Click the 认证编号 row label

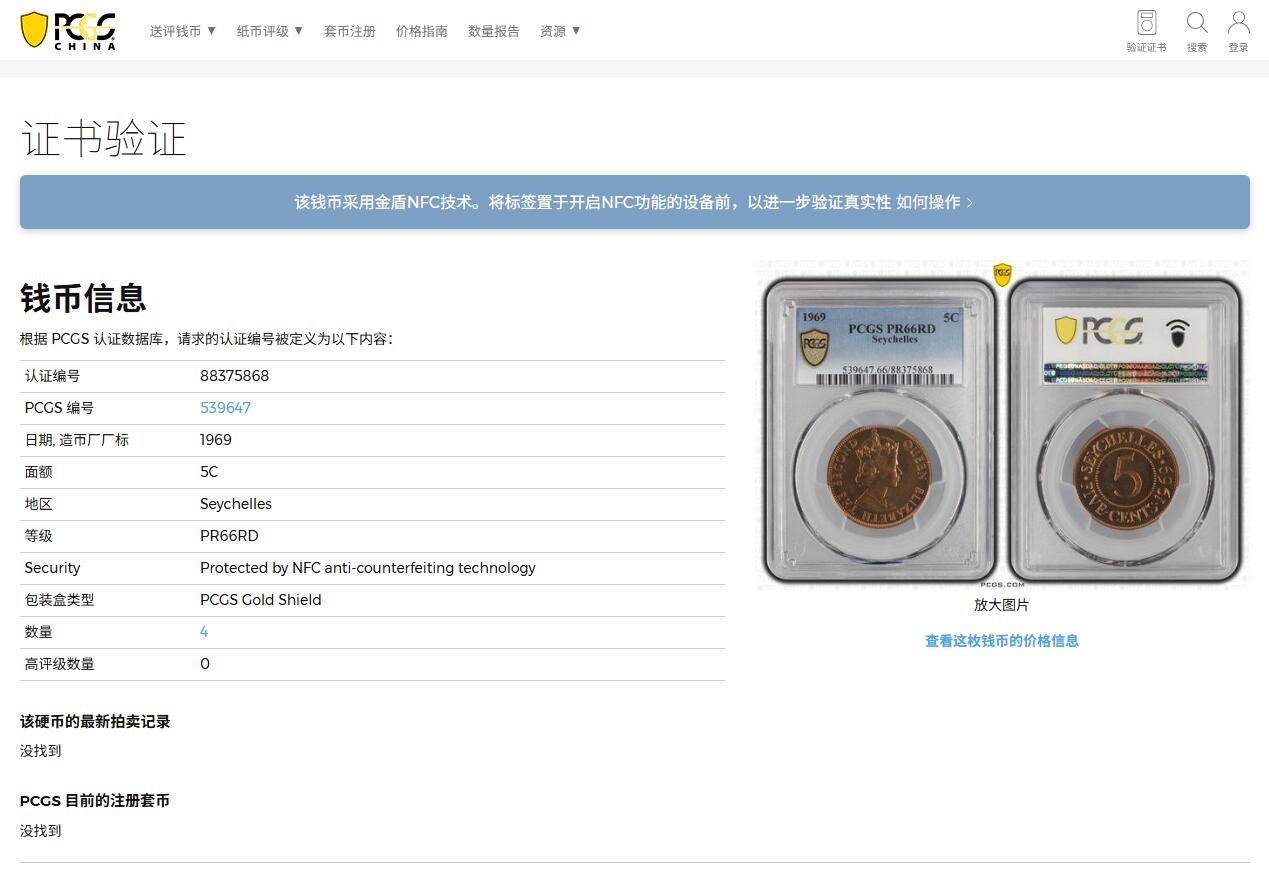click(x=52, y=376)
